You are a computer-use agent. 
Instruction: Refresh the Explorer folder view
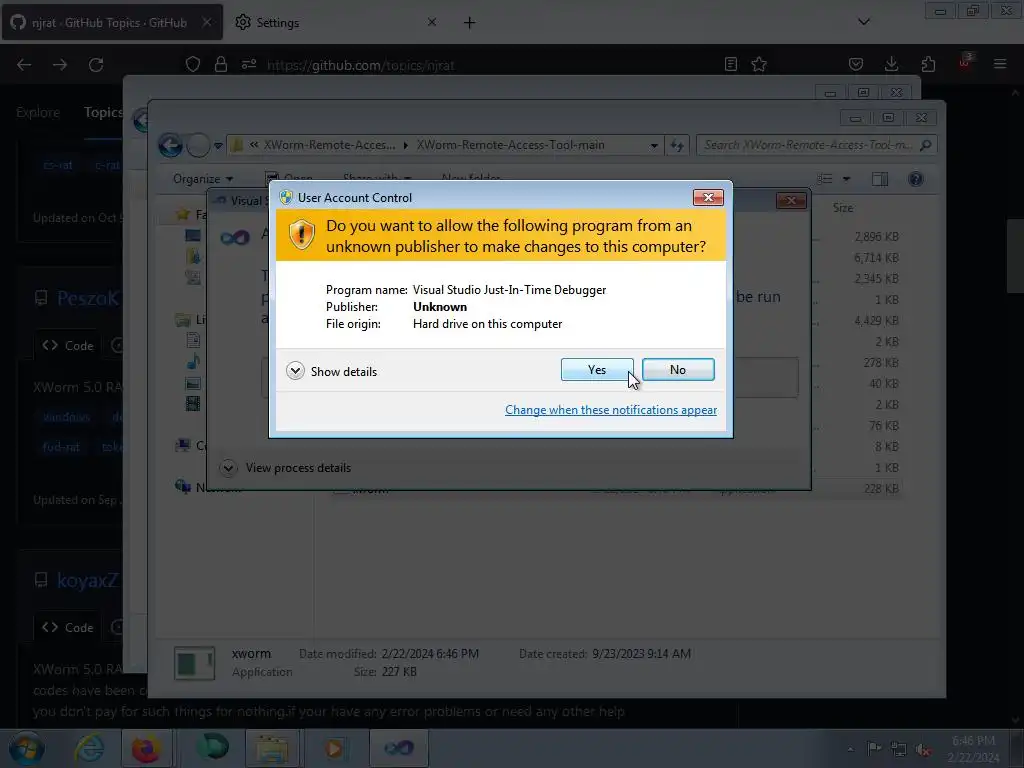677,145
